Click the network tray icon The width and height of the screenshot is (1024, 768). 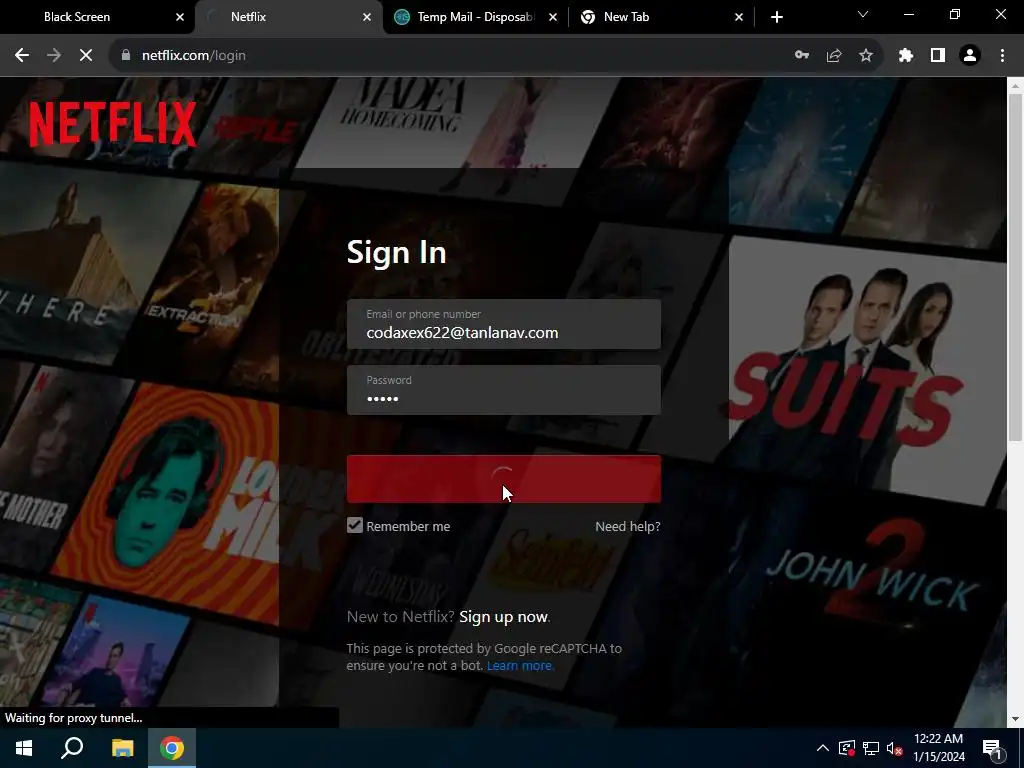click(871, 748)
